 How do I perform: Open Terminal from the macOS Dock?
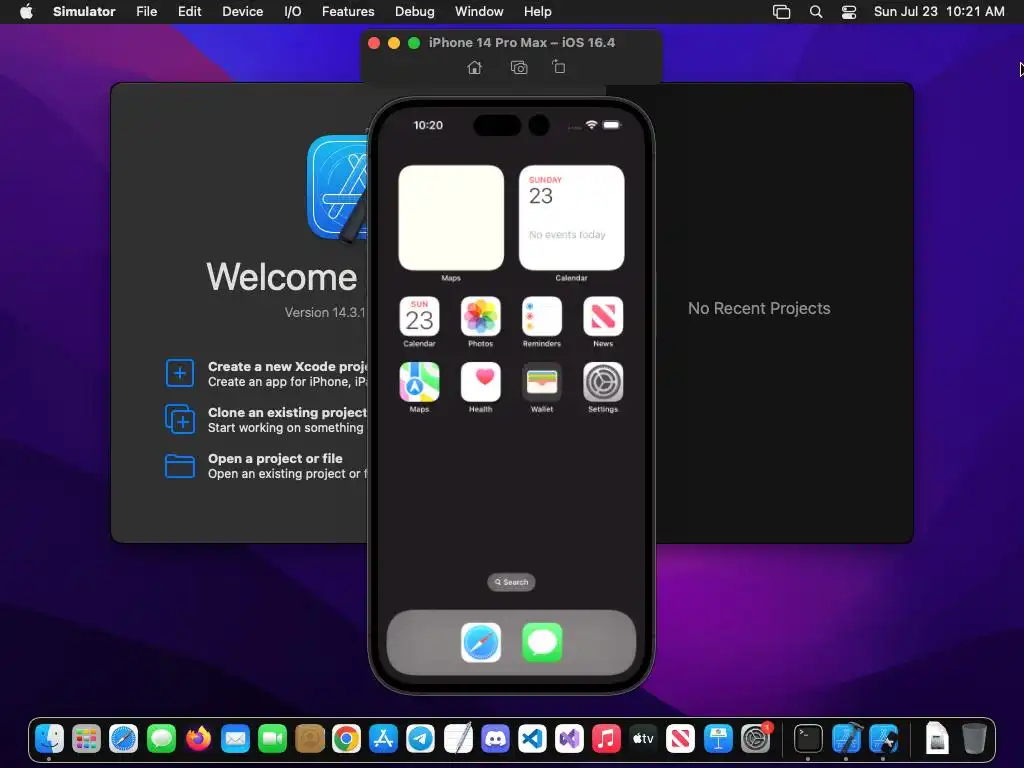coord(808,739)
